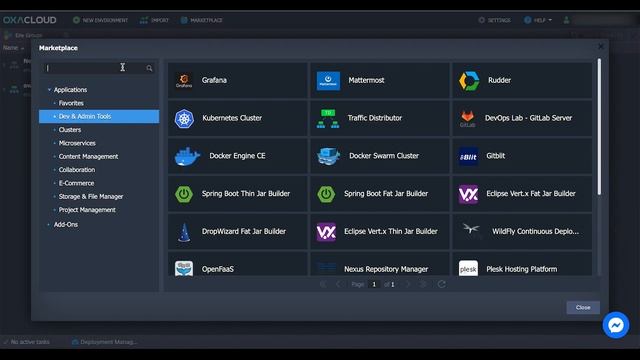Screen dimensions: 640x360
Task: Click New Environment in the top bar
Action: point(100,20)
